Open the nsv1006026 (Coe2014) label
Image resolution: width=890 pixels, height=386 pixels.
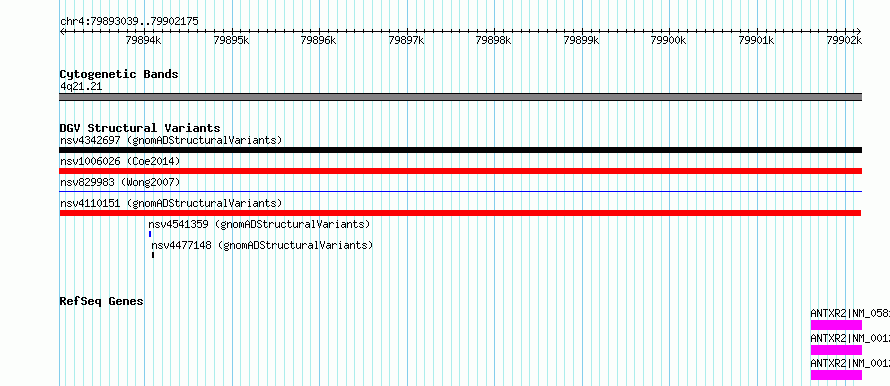(120, 161)
